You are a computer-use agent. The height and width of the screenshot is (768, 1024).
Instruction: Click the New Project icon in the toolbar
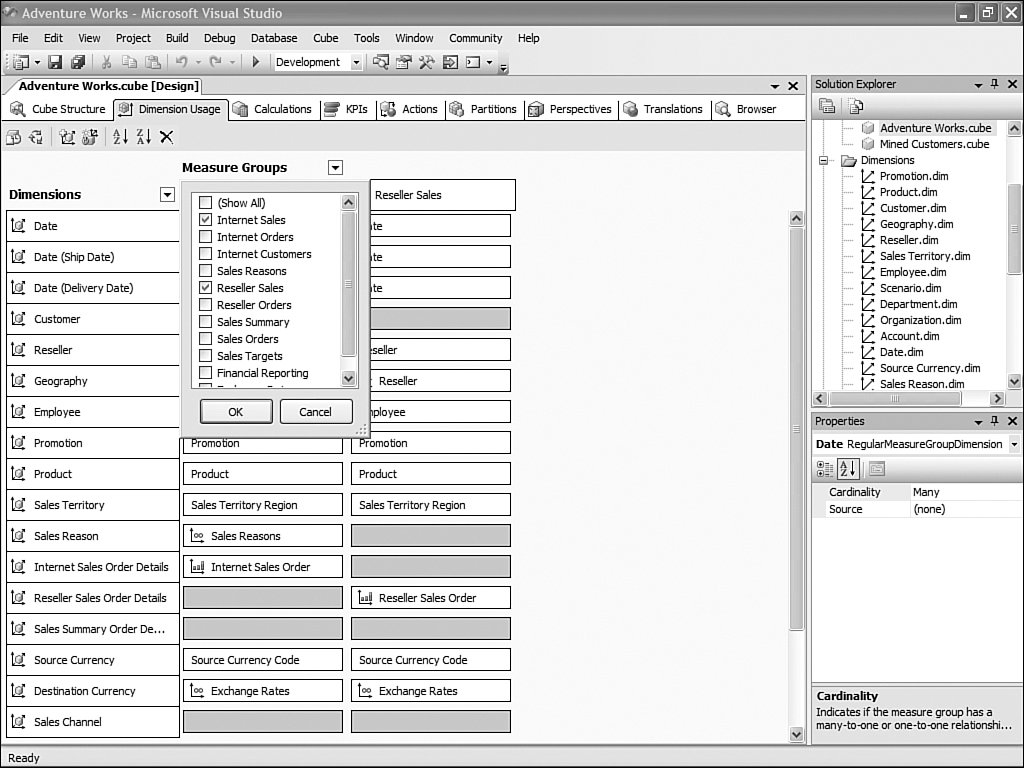21,62
